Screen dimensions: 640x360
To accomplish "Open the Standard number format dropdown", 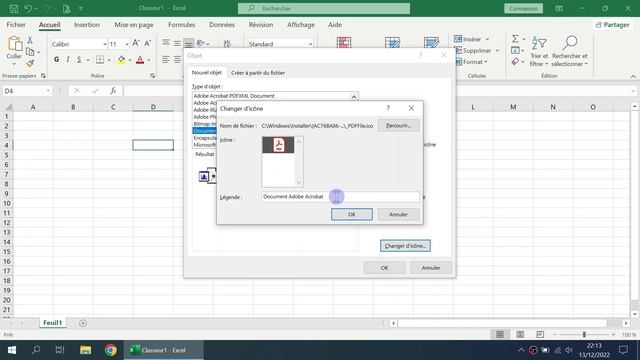I will (310, 44).
